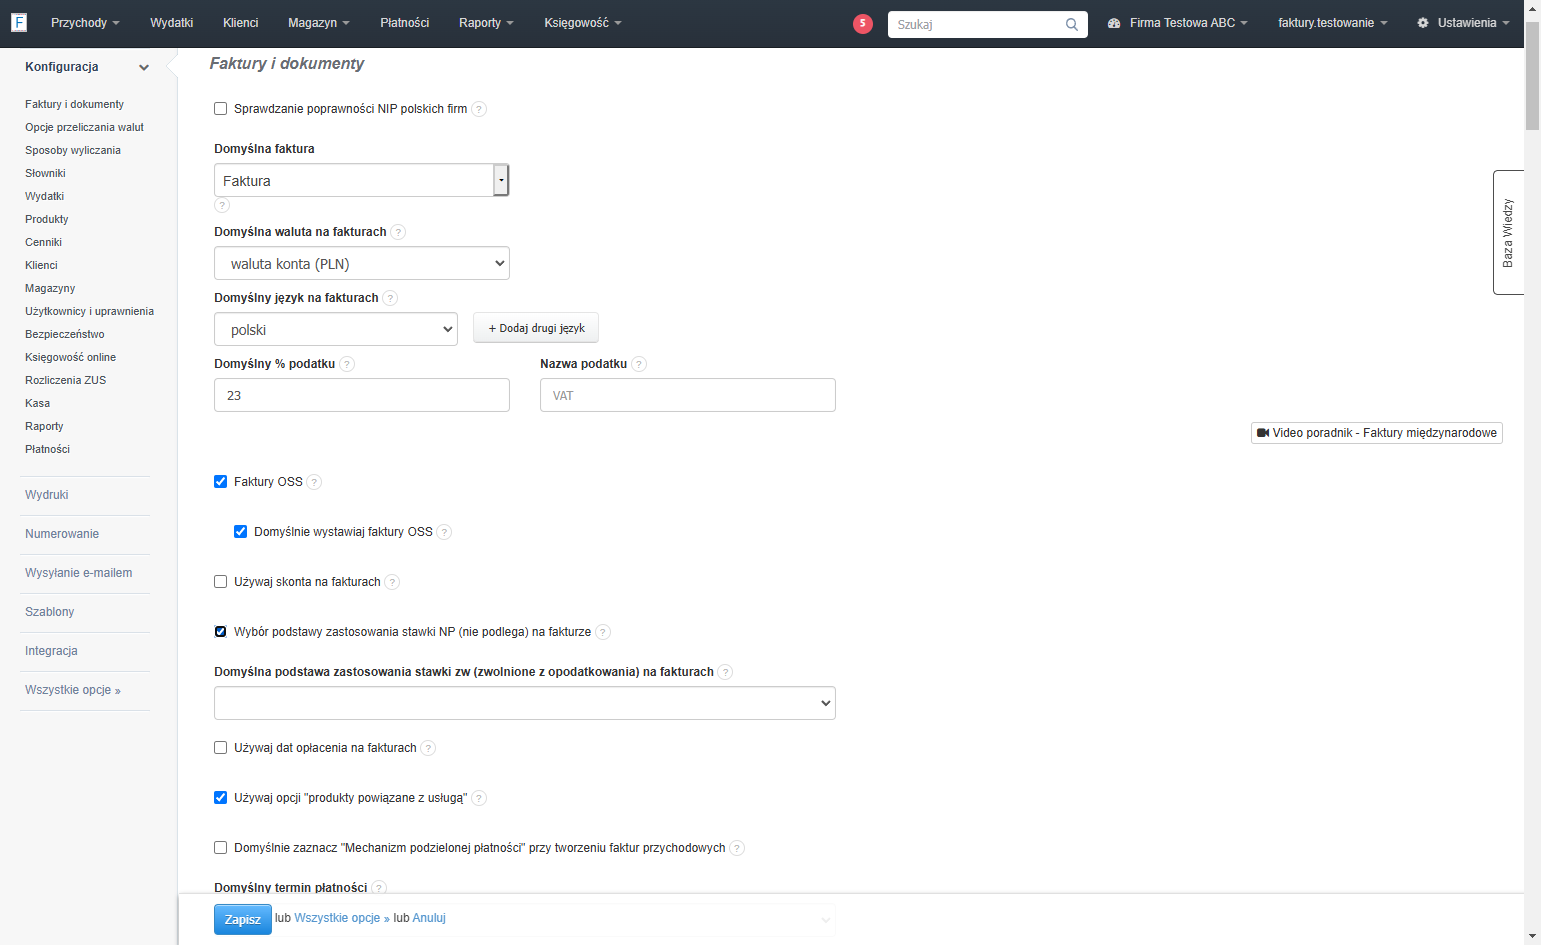Click the Zapisz button
1541x945 pixels.
click(x=243, y=919)
